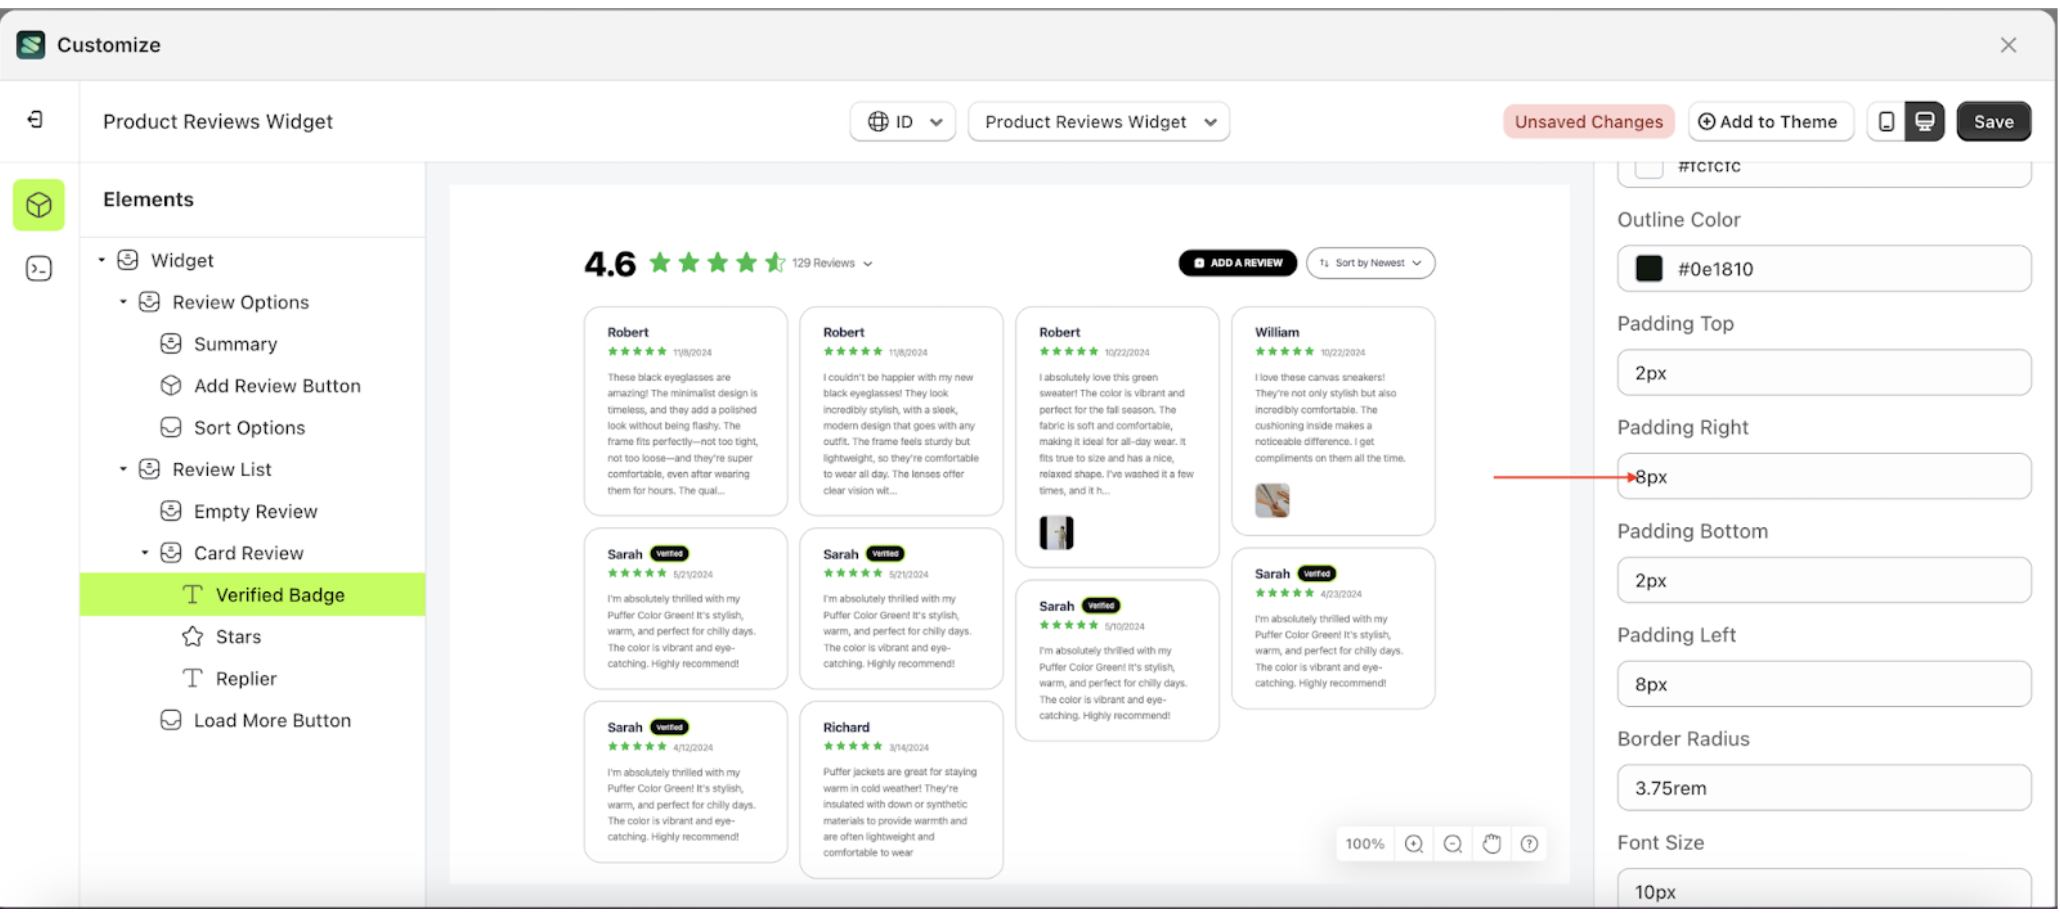
Task: Collapse the Card Review tree item
Action: pos(144,552)
